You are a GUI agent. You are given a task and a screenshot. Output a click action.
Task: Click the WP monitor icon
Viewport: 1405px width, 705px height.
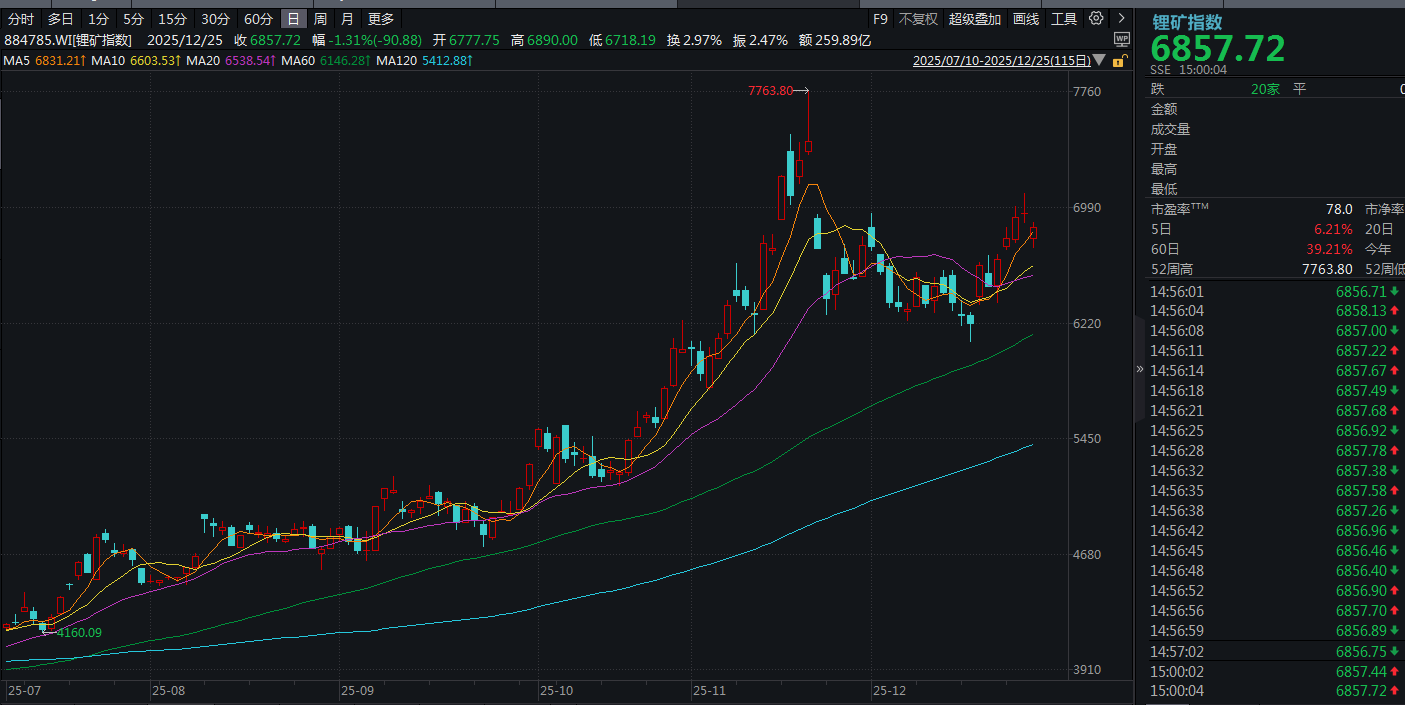pyautogui.click(x=1121, y=39)
